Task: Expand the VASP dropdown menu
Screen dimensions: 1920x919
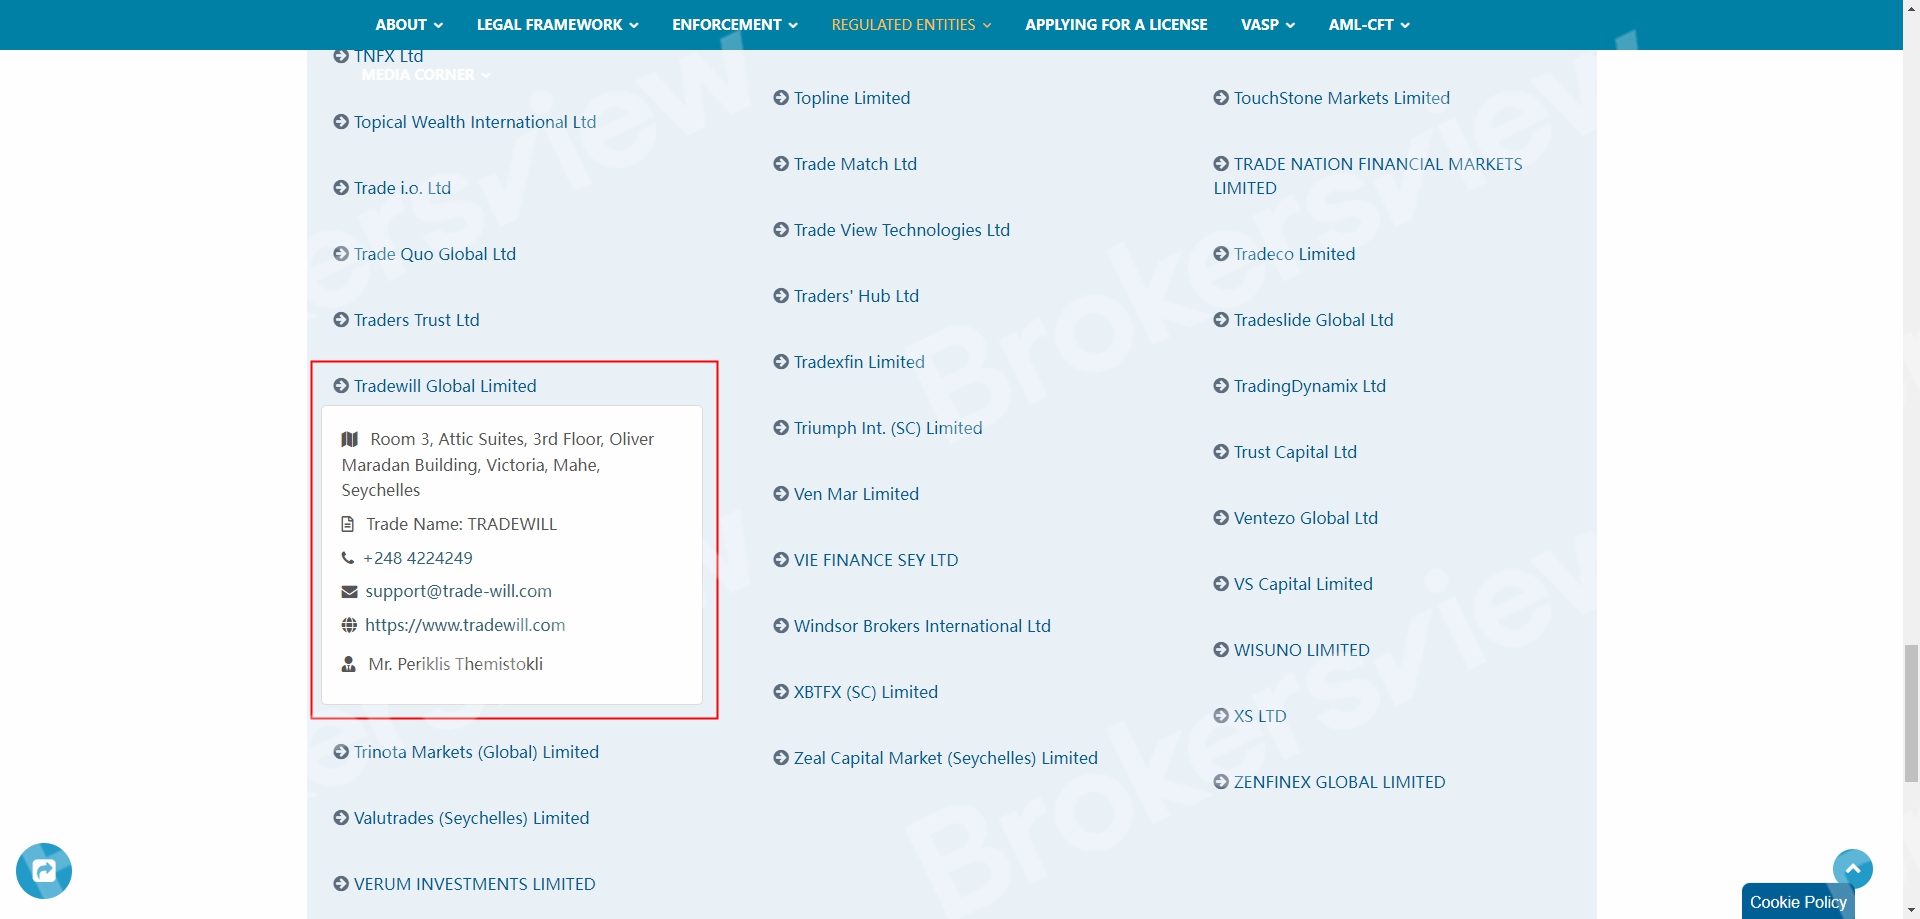Action: [1268, 25]
